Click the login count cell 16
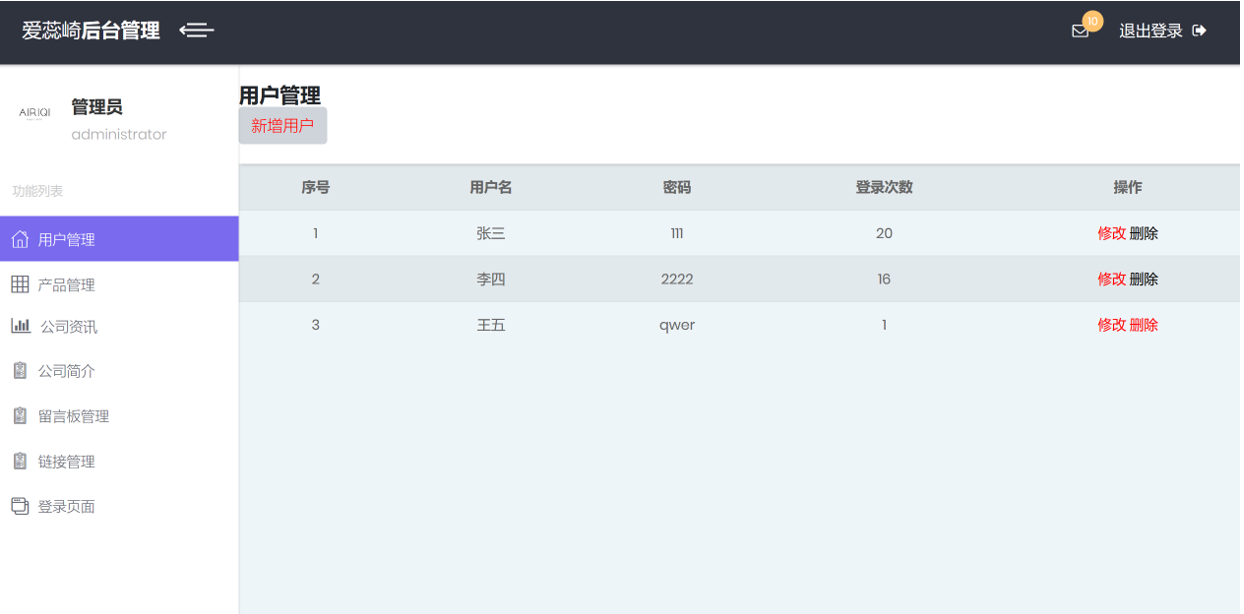The width and height of the screenshot is (1244, 614). (884, 279)
